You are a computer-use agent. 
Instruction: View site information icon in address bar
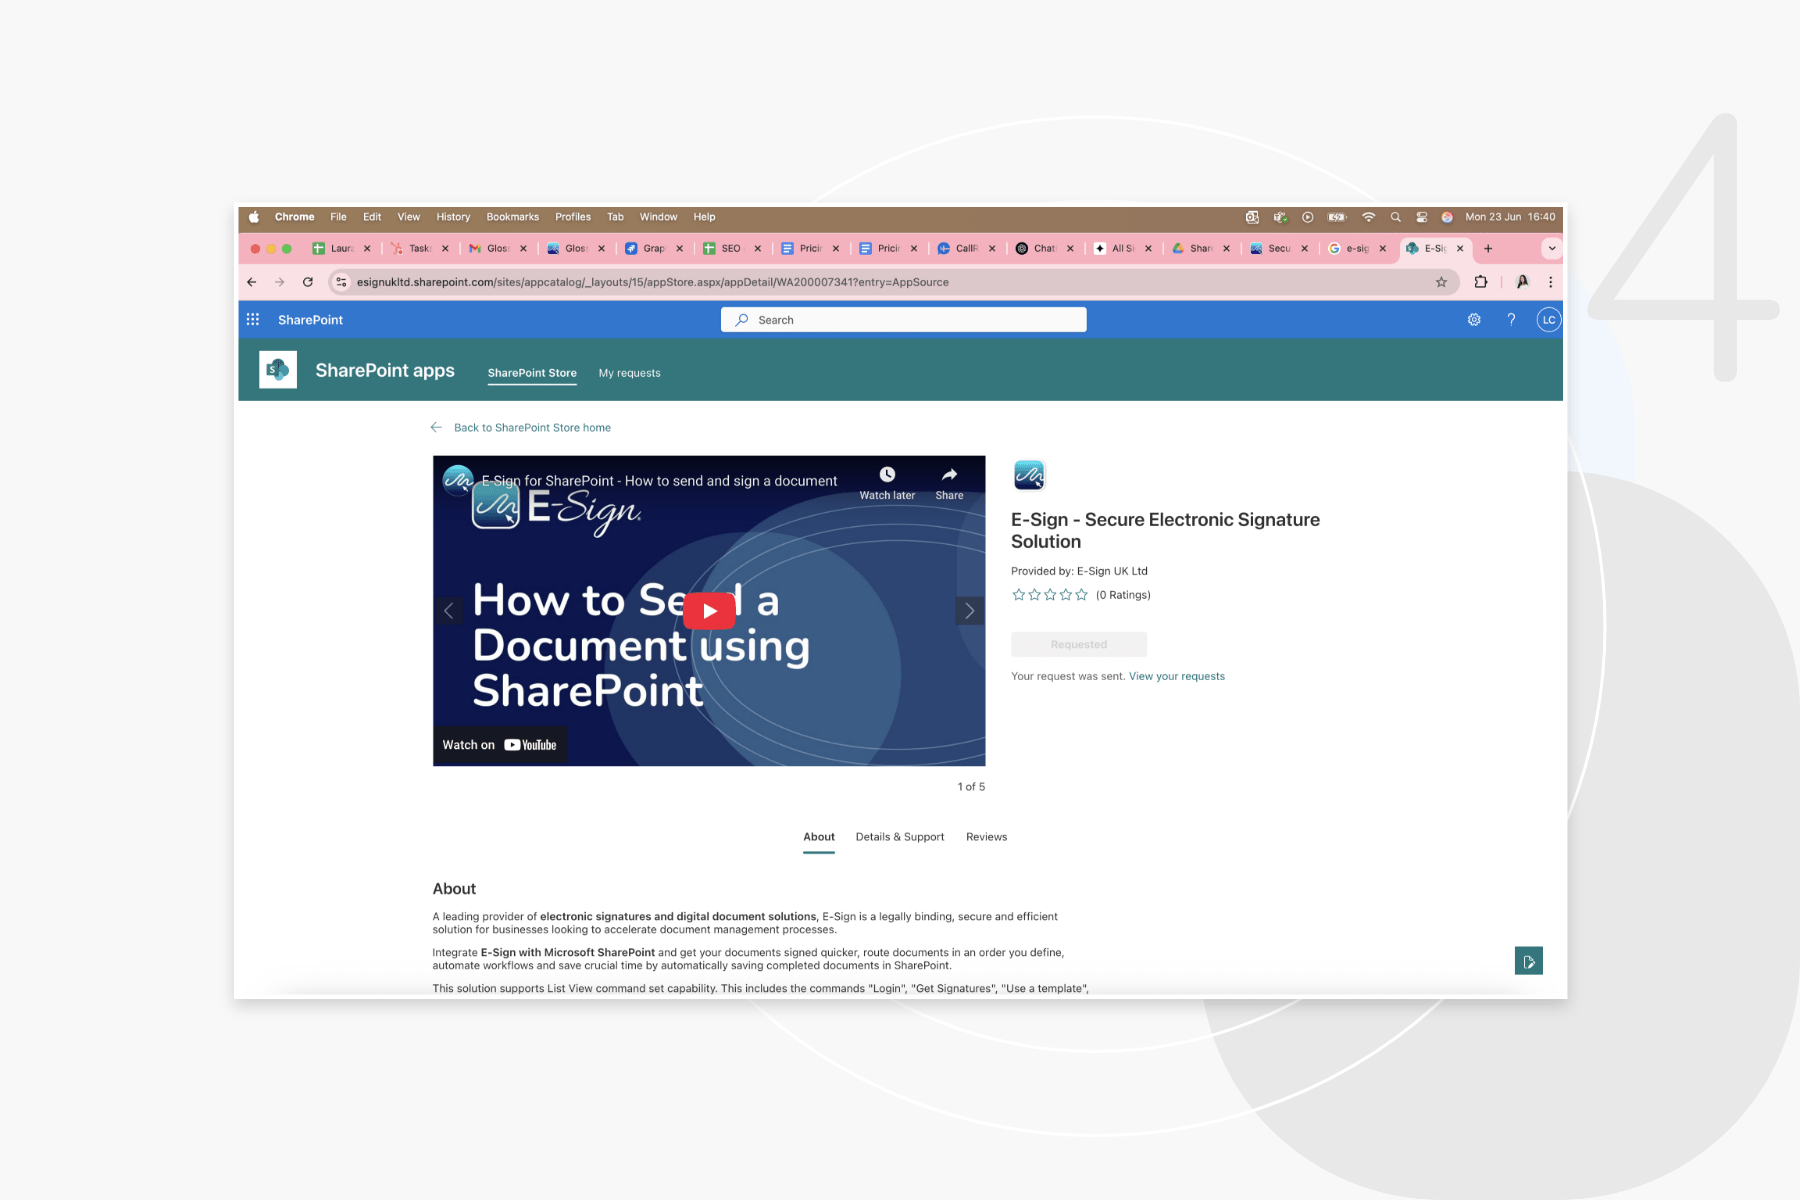pos(341,282)
